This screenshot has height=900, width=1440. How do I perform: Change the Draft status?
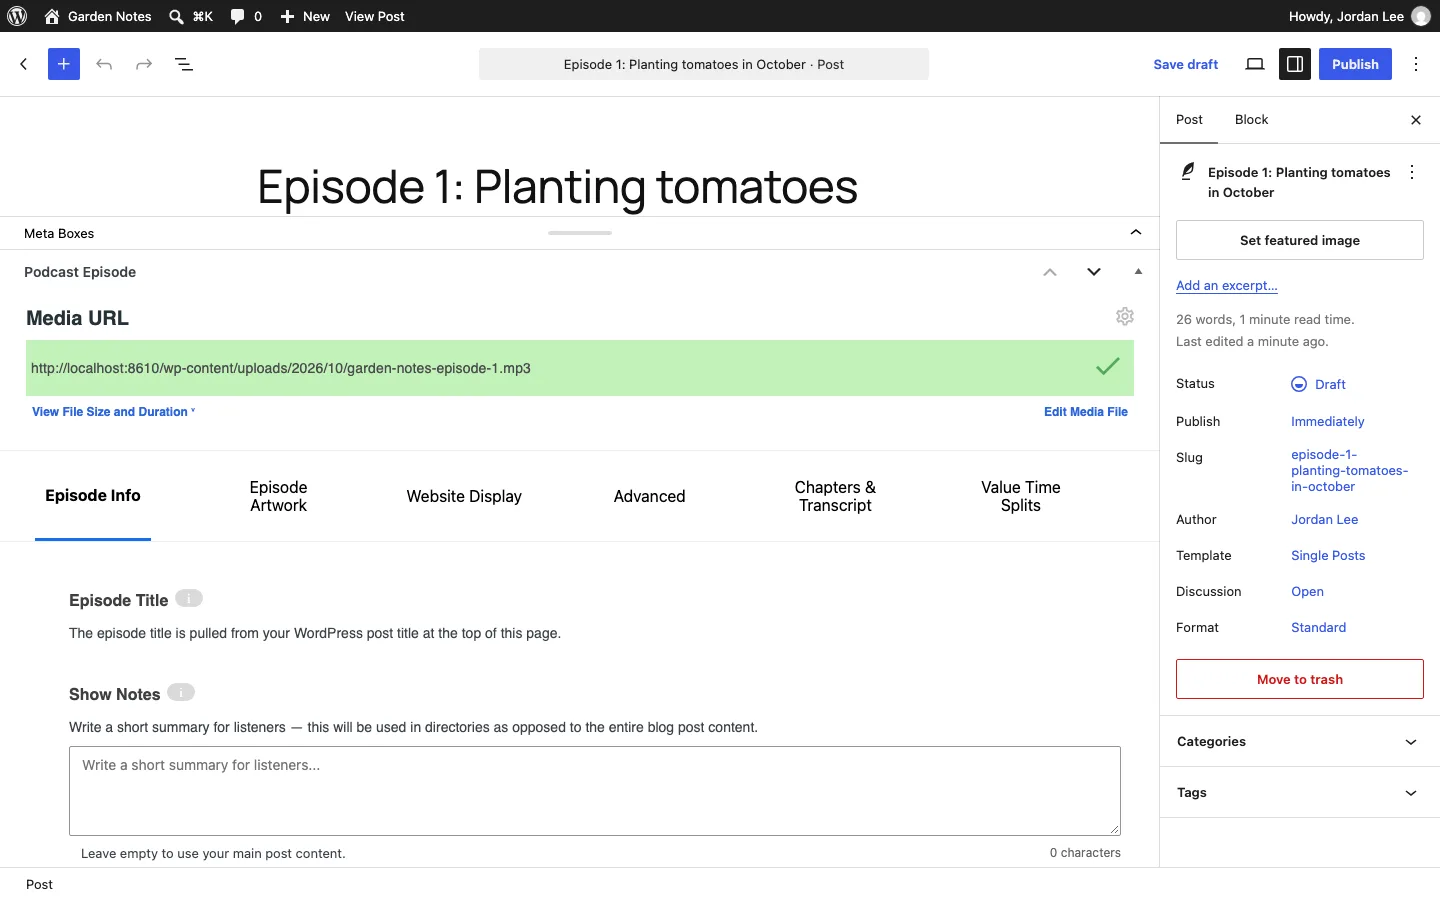coord(1319,384)
